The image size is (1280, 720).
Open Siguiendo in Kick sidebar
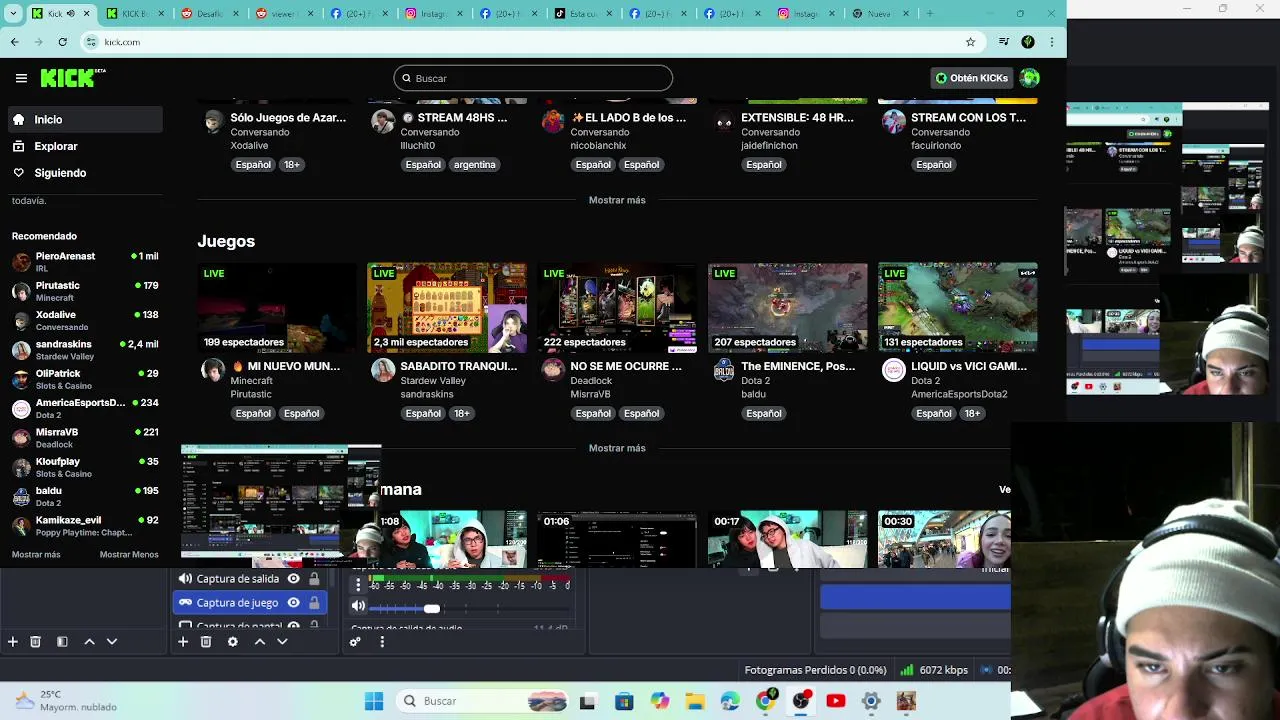85,173
